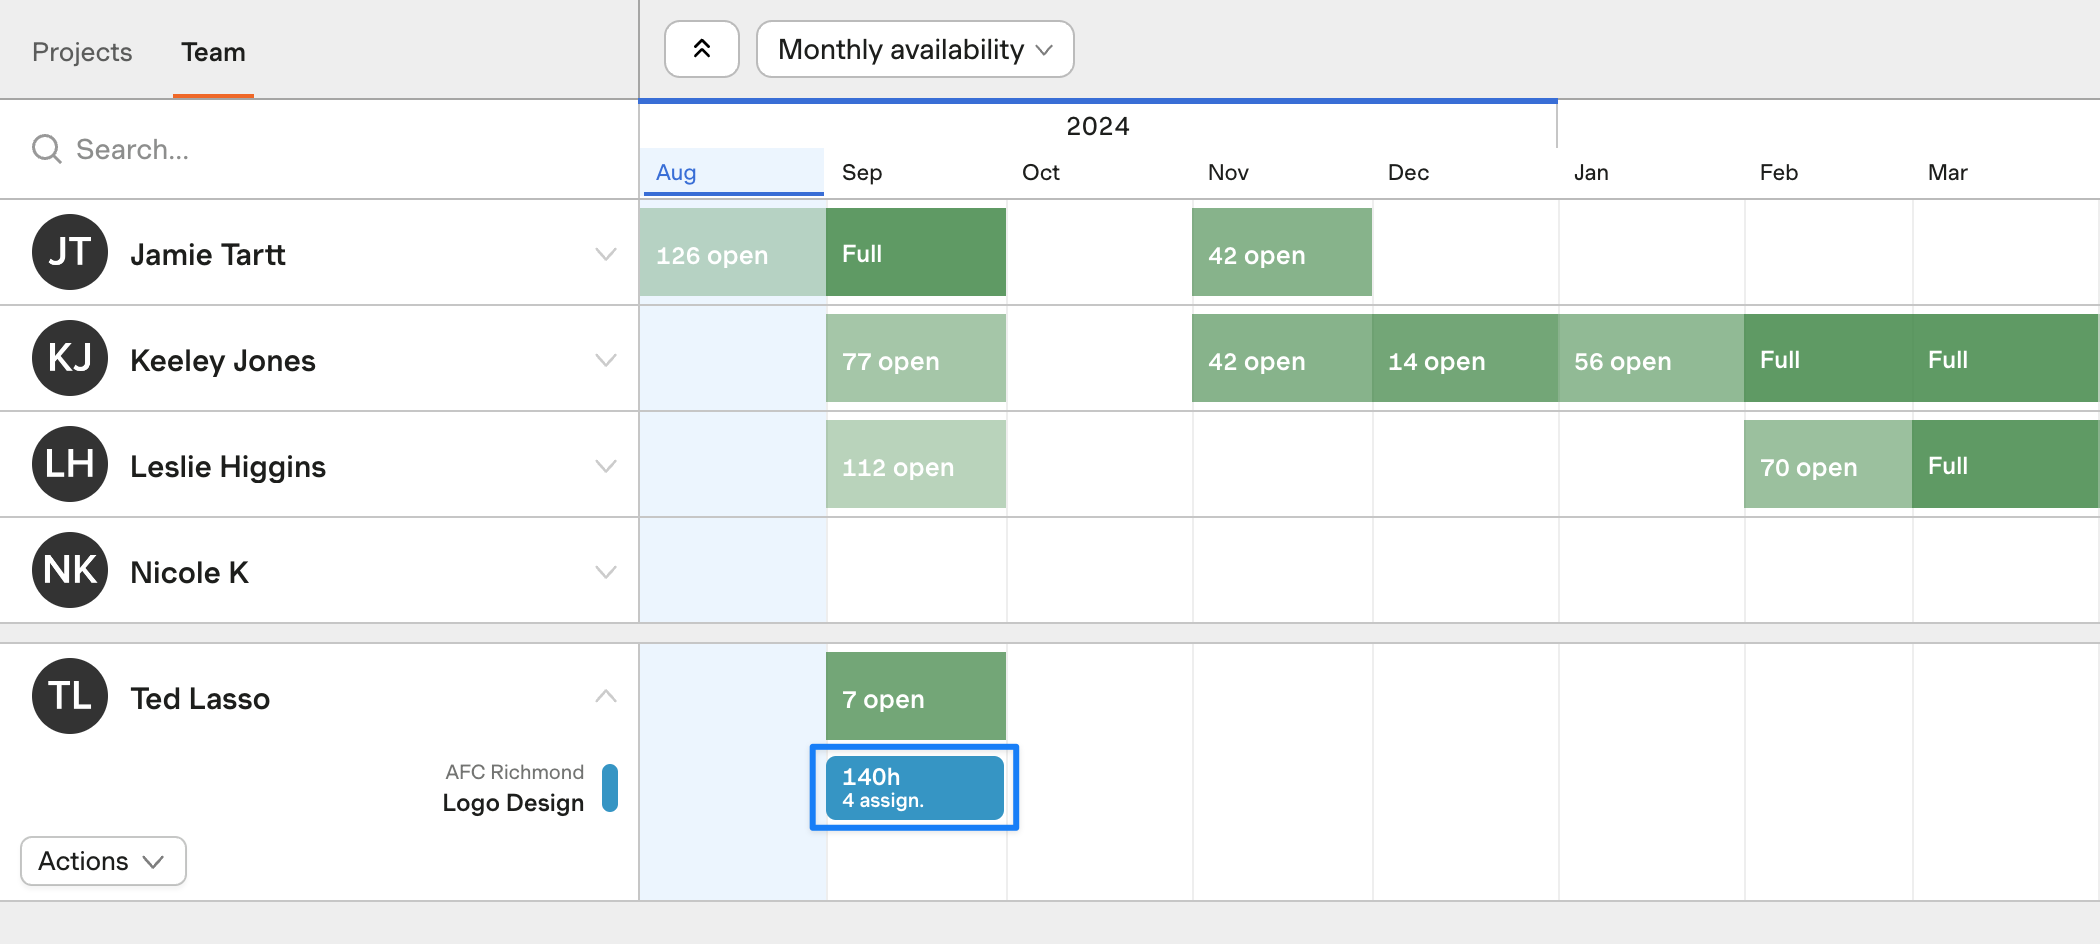The height and width of the screenshot is (944, 2100).
Task: Click the 2024 year label
Action: click(1098, 126)
